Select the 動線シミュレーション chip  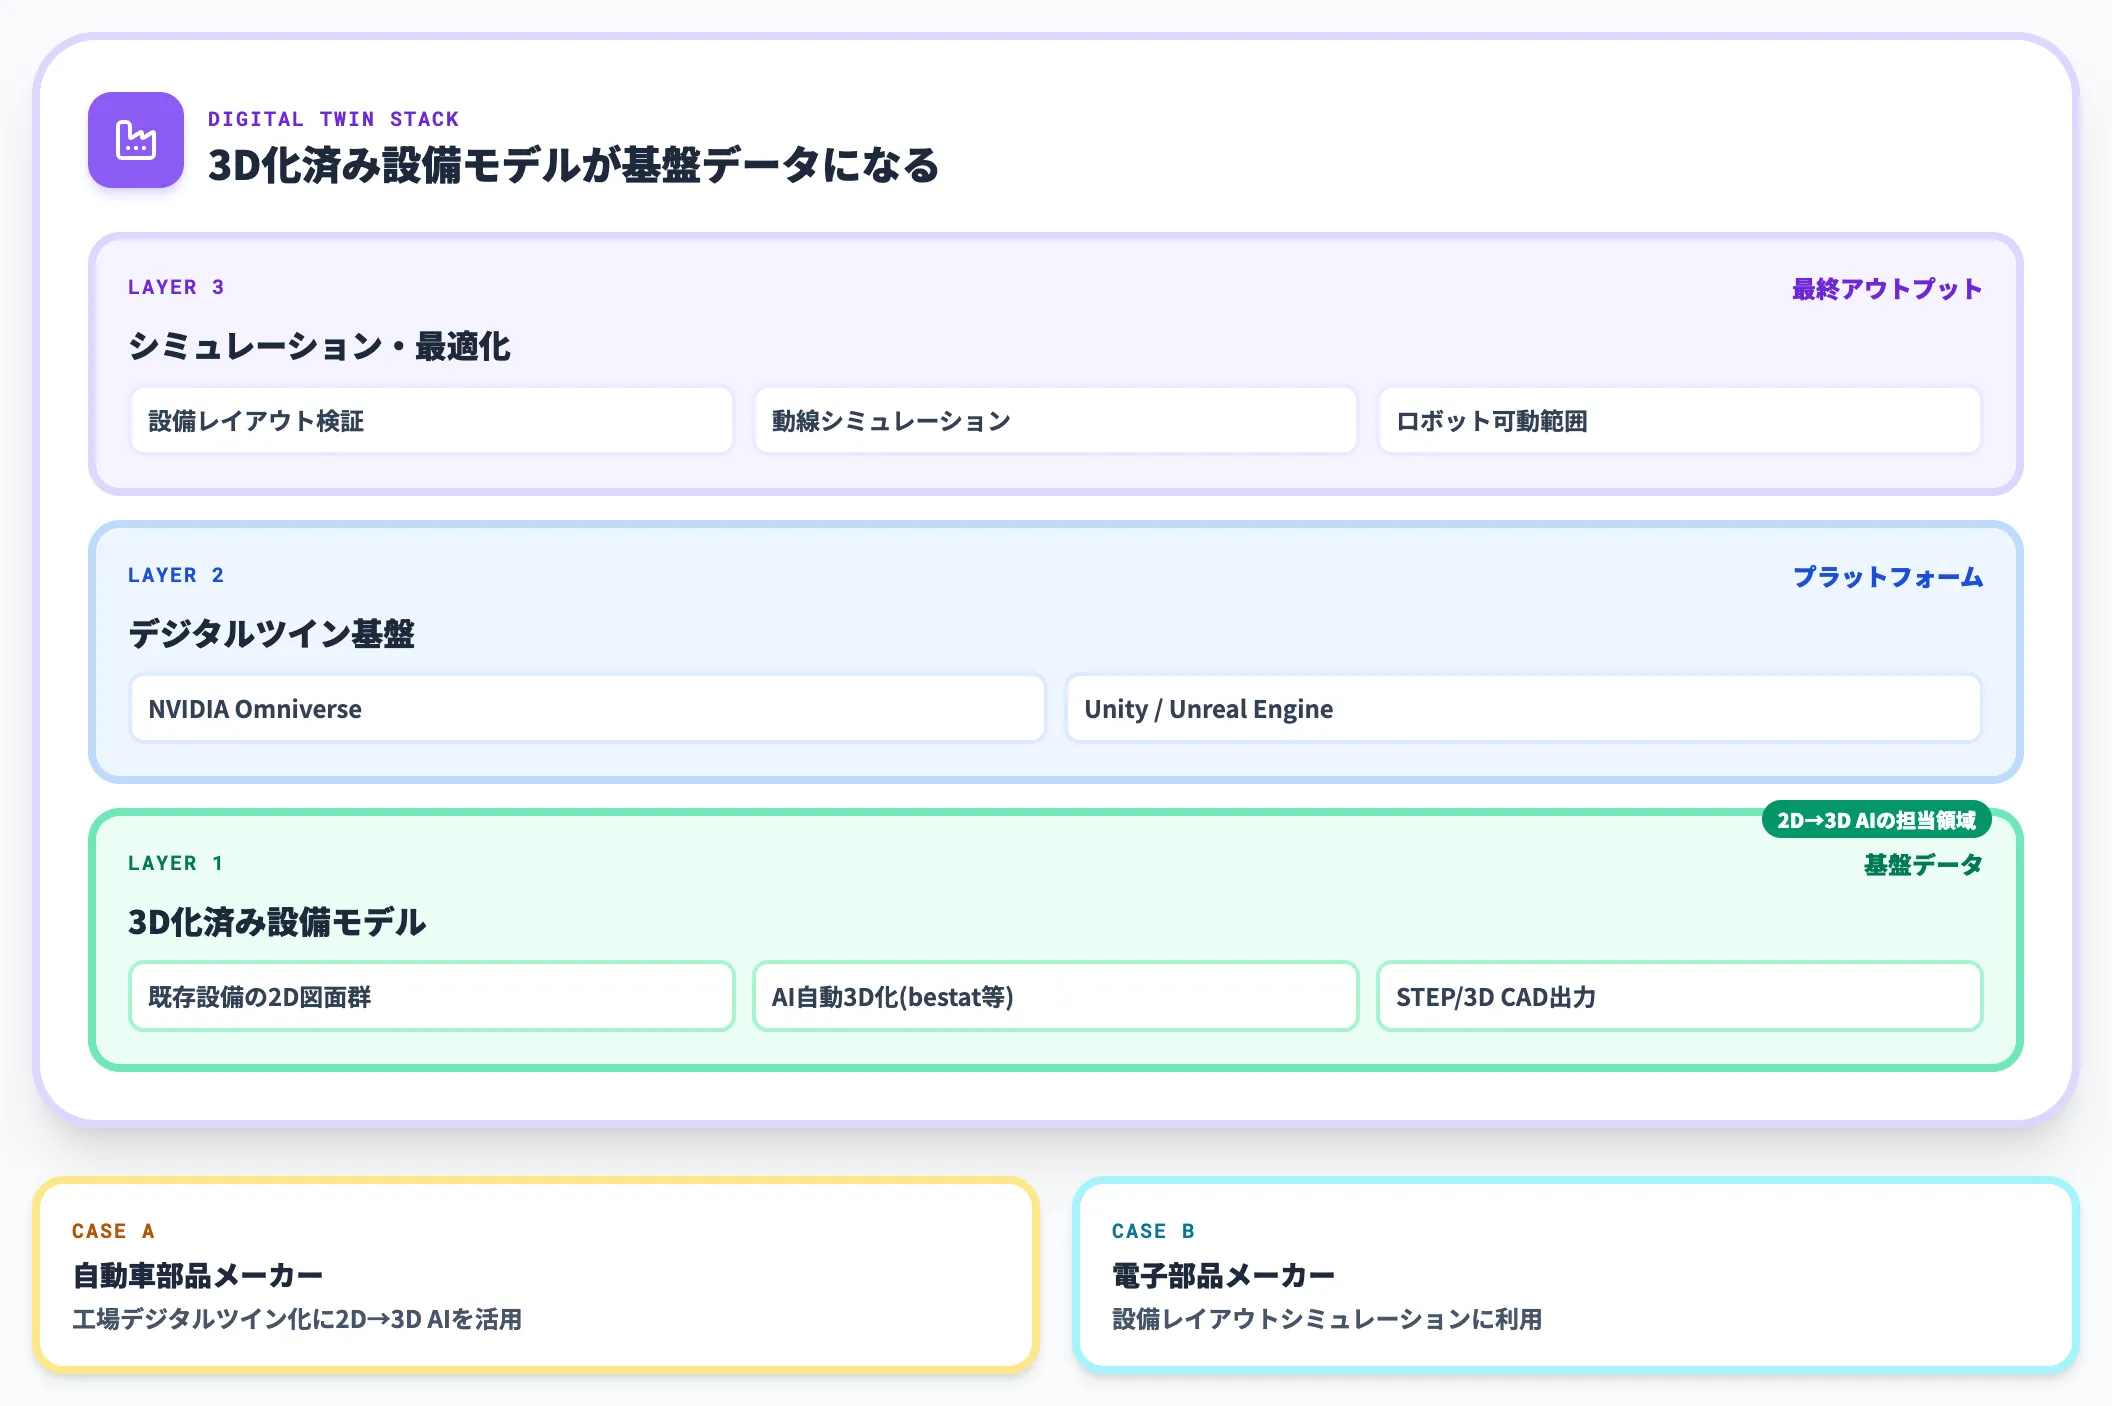click(1056, 421)
